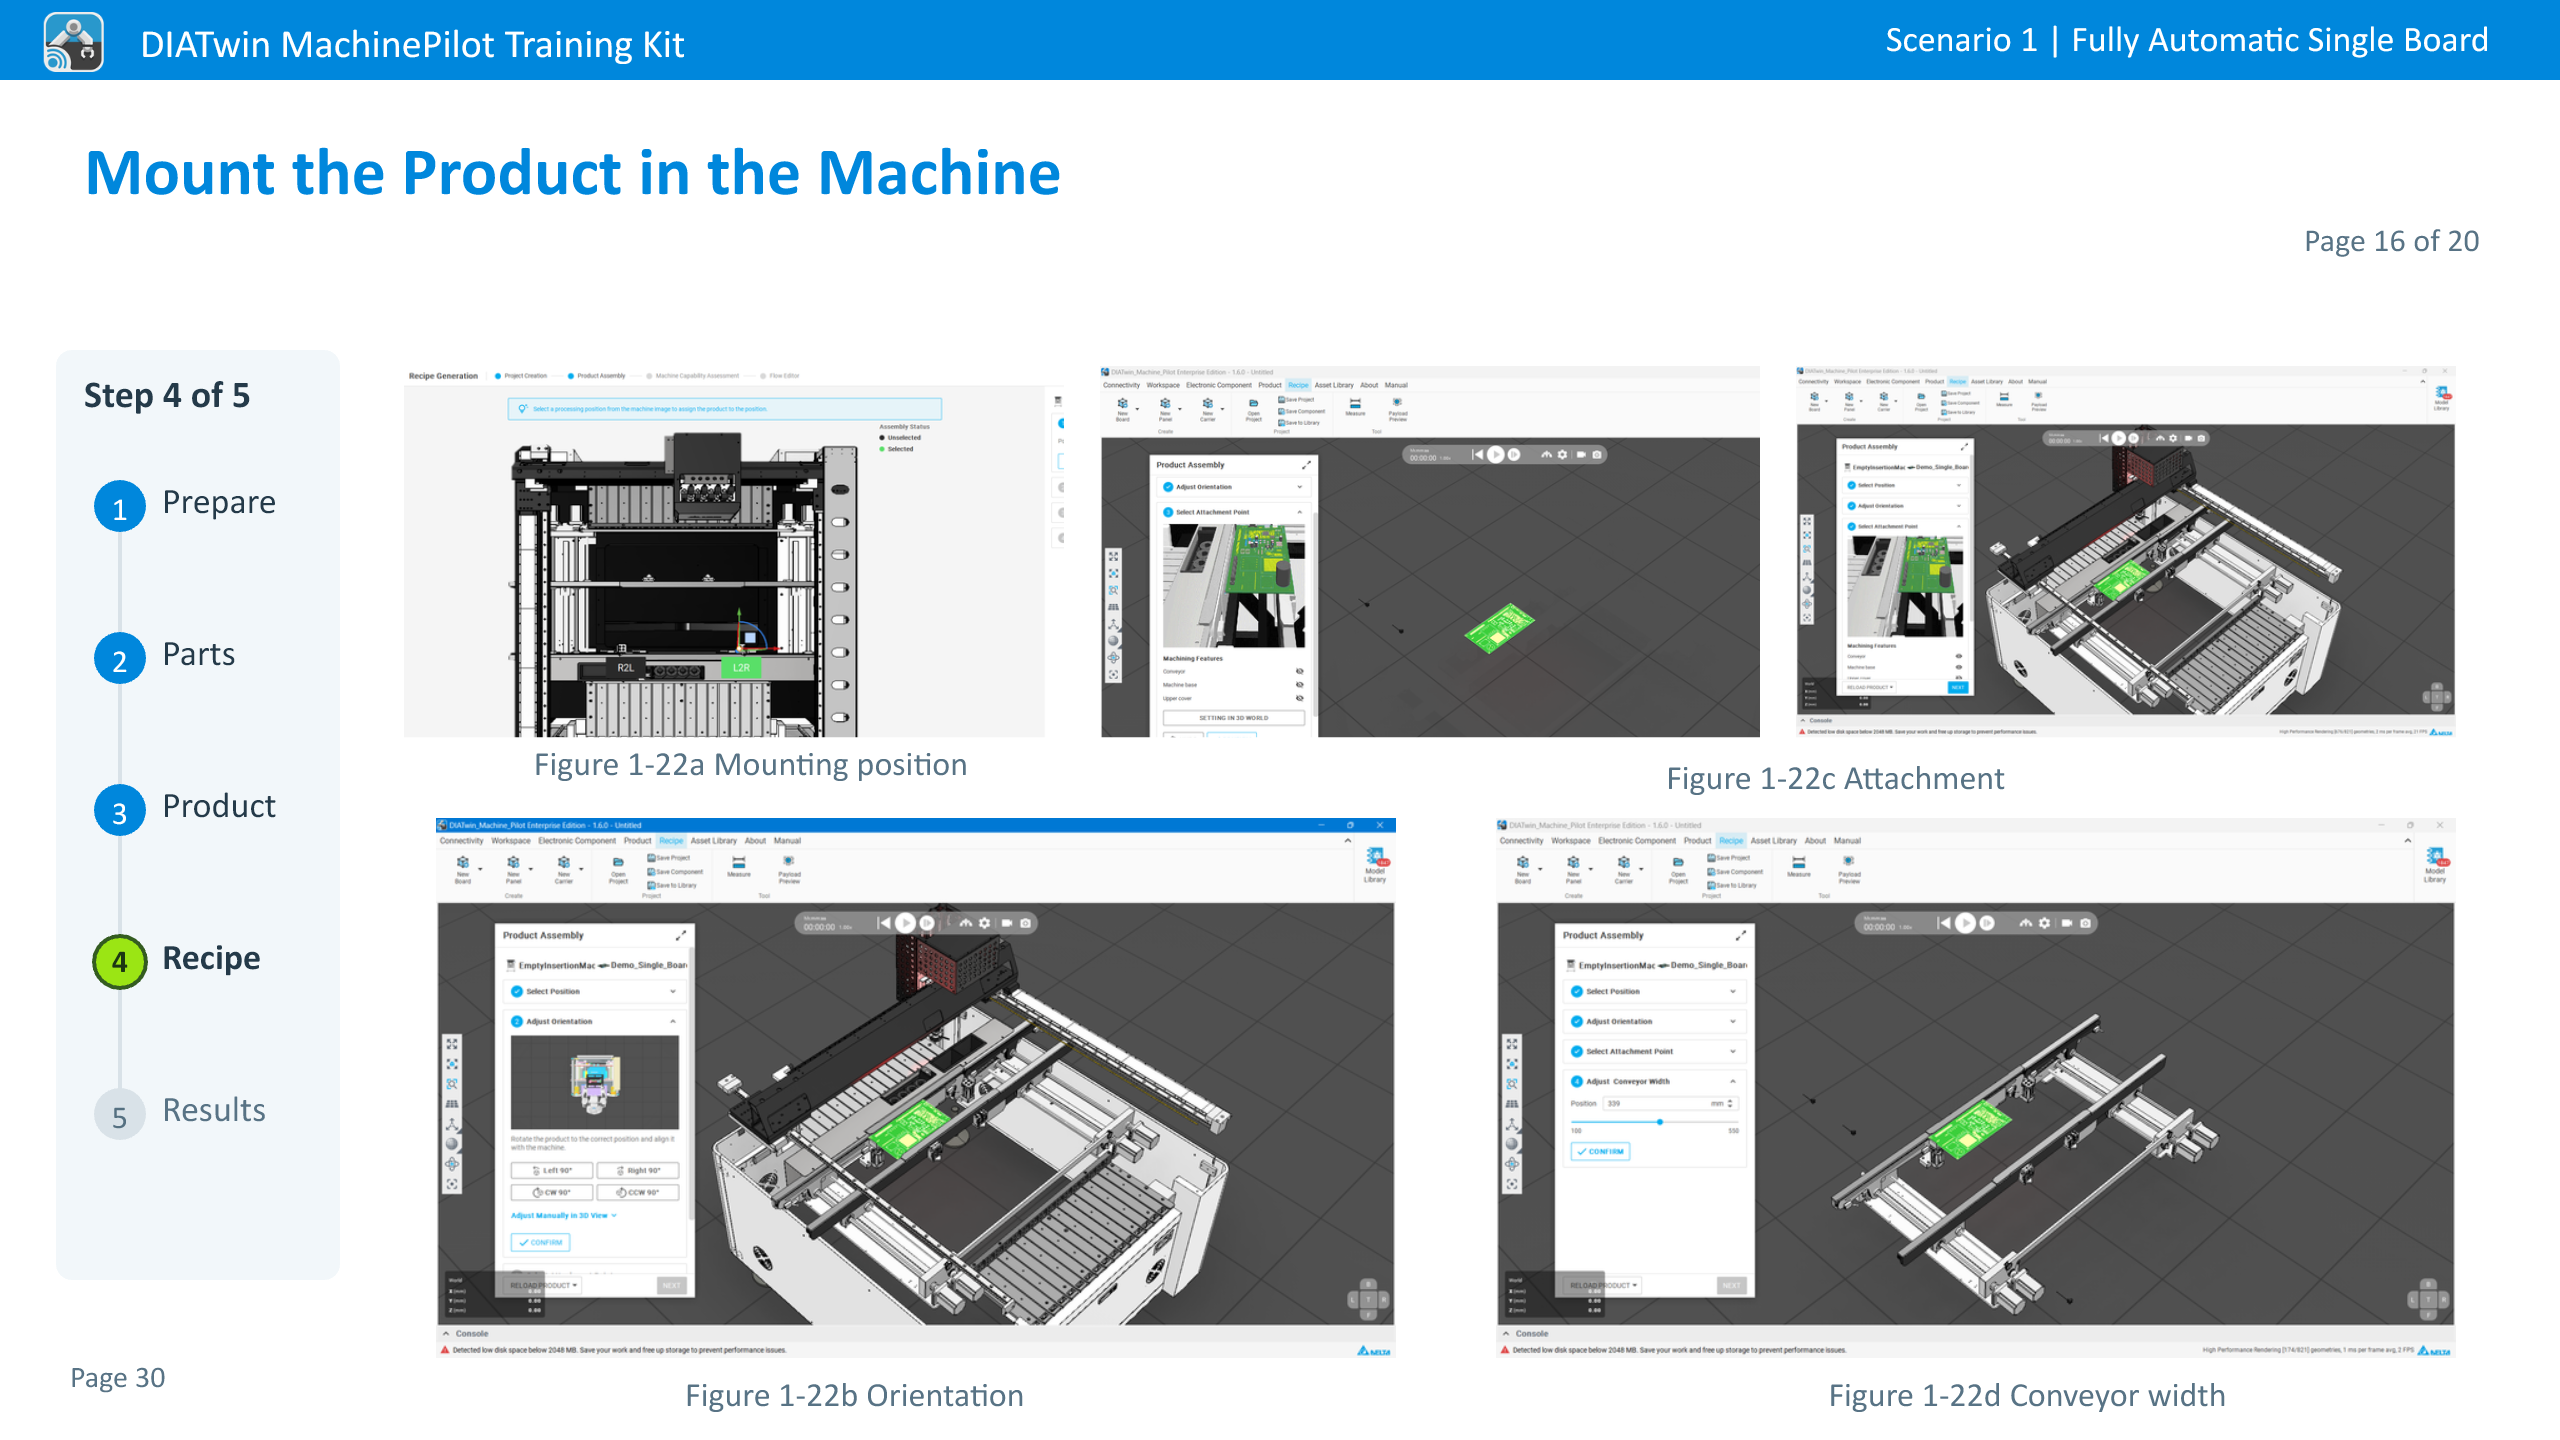2560x1440 pixels.
Task: Expand Adjust Manually in 3D View link
Action: [564, 1215]
